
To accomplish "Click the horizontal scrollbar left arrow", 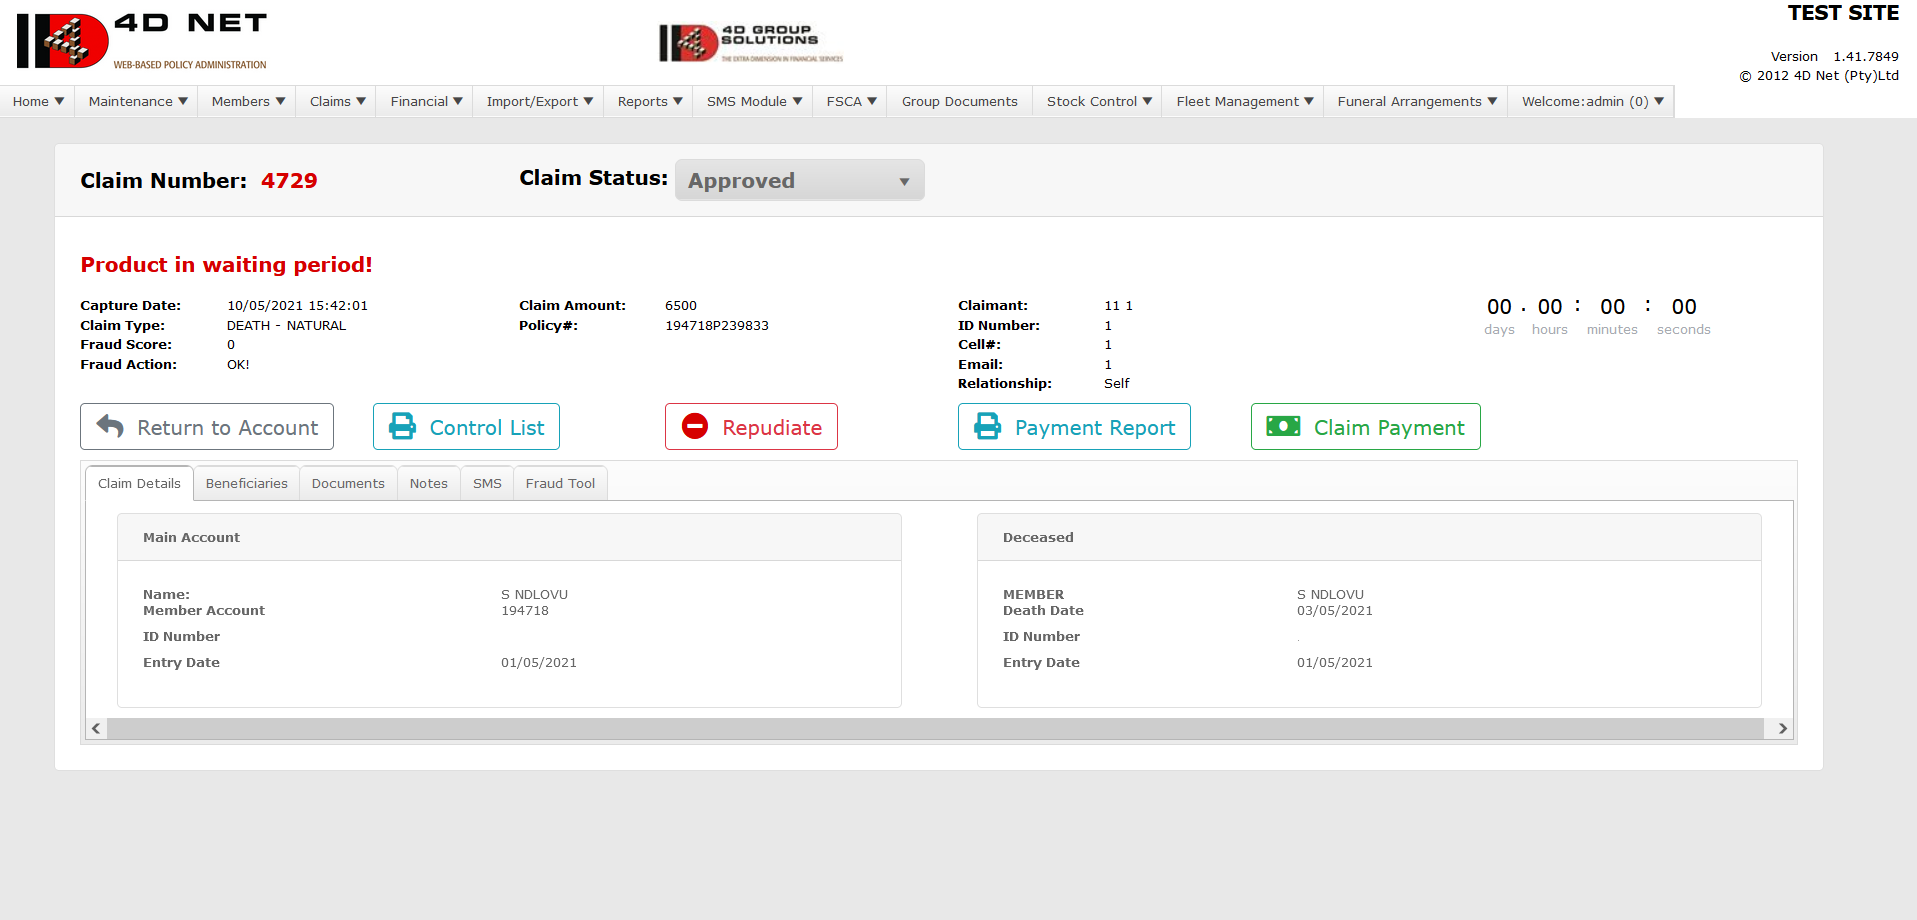I will [x=96, y=728].
